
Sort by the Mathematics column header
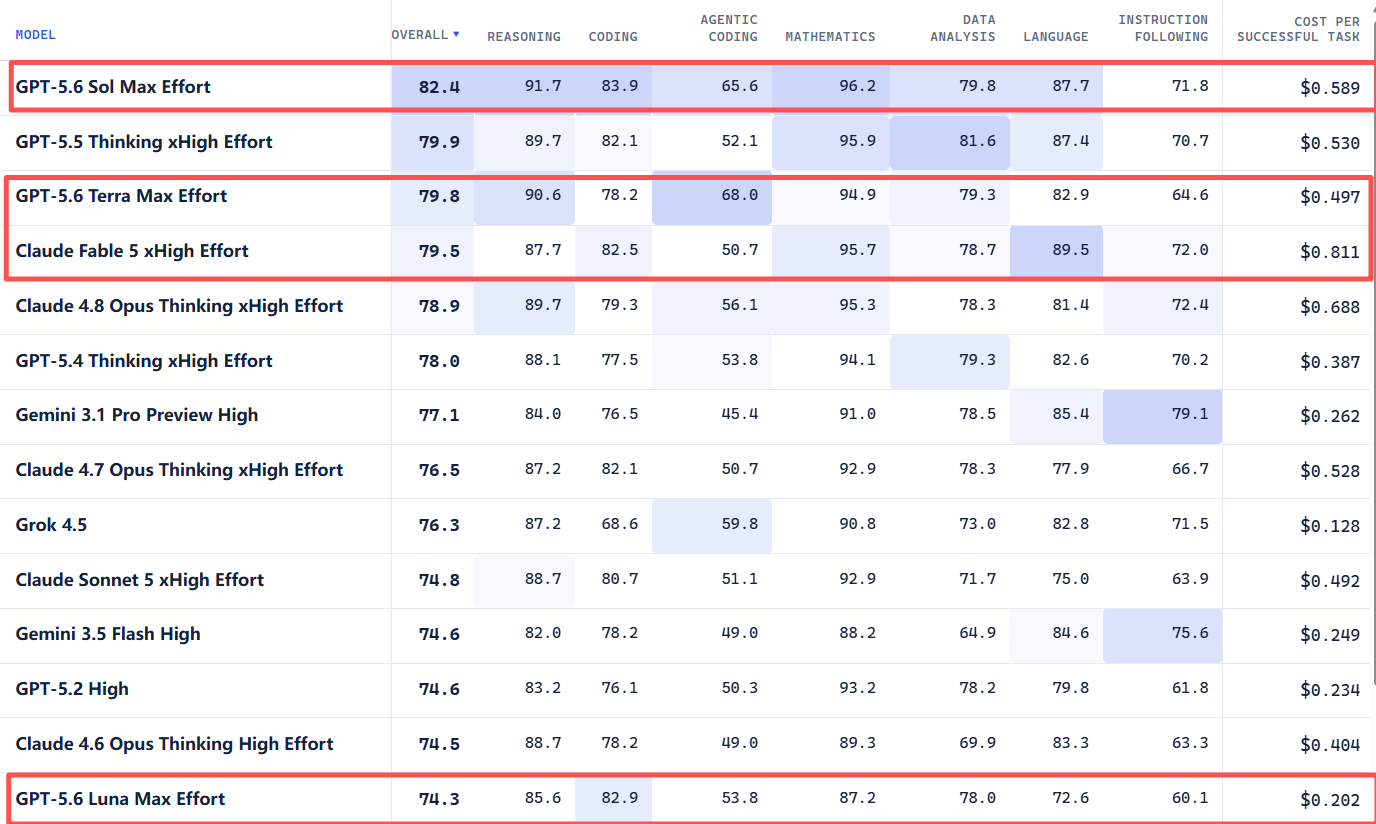pyautogui.click(x=830, y=37)
